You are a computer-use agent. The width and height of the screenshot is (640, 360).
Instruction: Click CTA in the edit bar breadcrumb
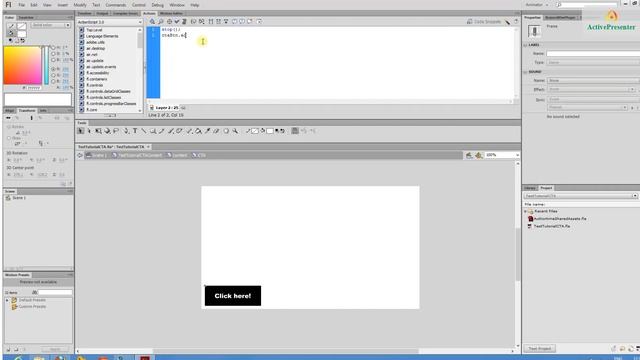pos(199,155)
